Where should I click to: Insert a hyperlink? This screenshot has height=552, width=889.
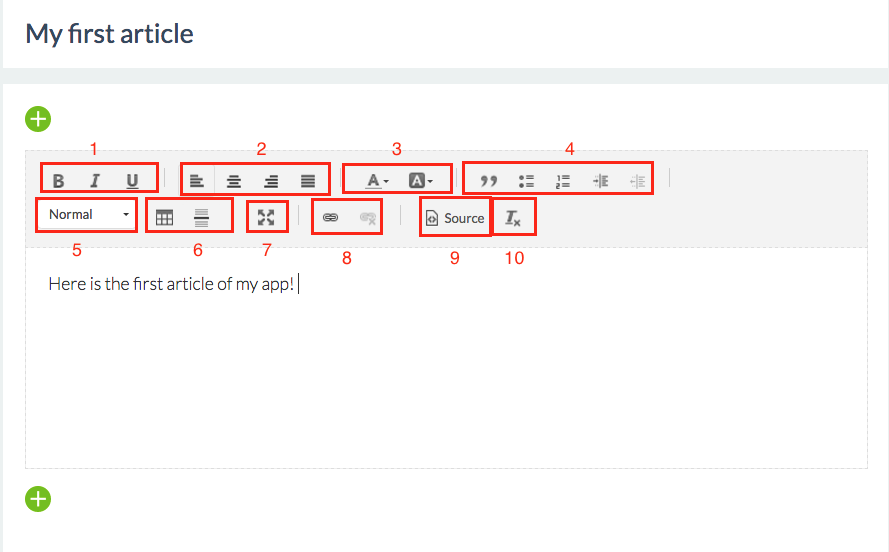[x=331, y=218]
